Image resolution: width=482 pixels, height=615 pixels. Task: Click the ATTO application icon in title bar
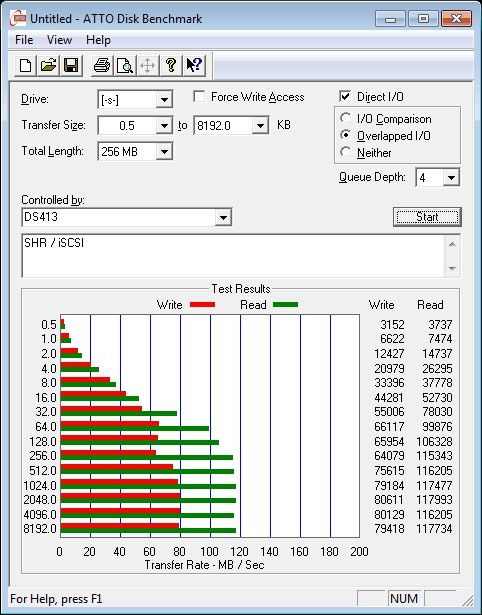(18, 18)
